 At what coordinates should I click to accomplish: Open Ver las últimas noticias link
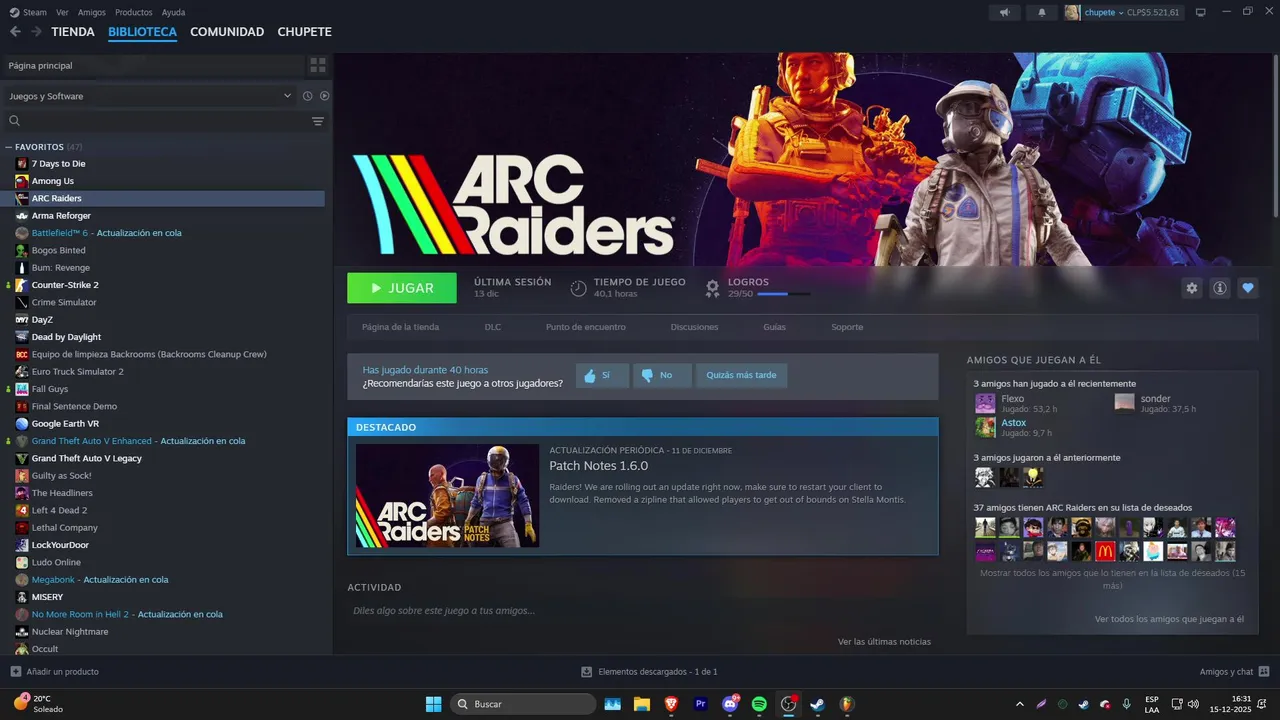pyautogui.click(x=884, y=642)
